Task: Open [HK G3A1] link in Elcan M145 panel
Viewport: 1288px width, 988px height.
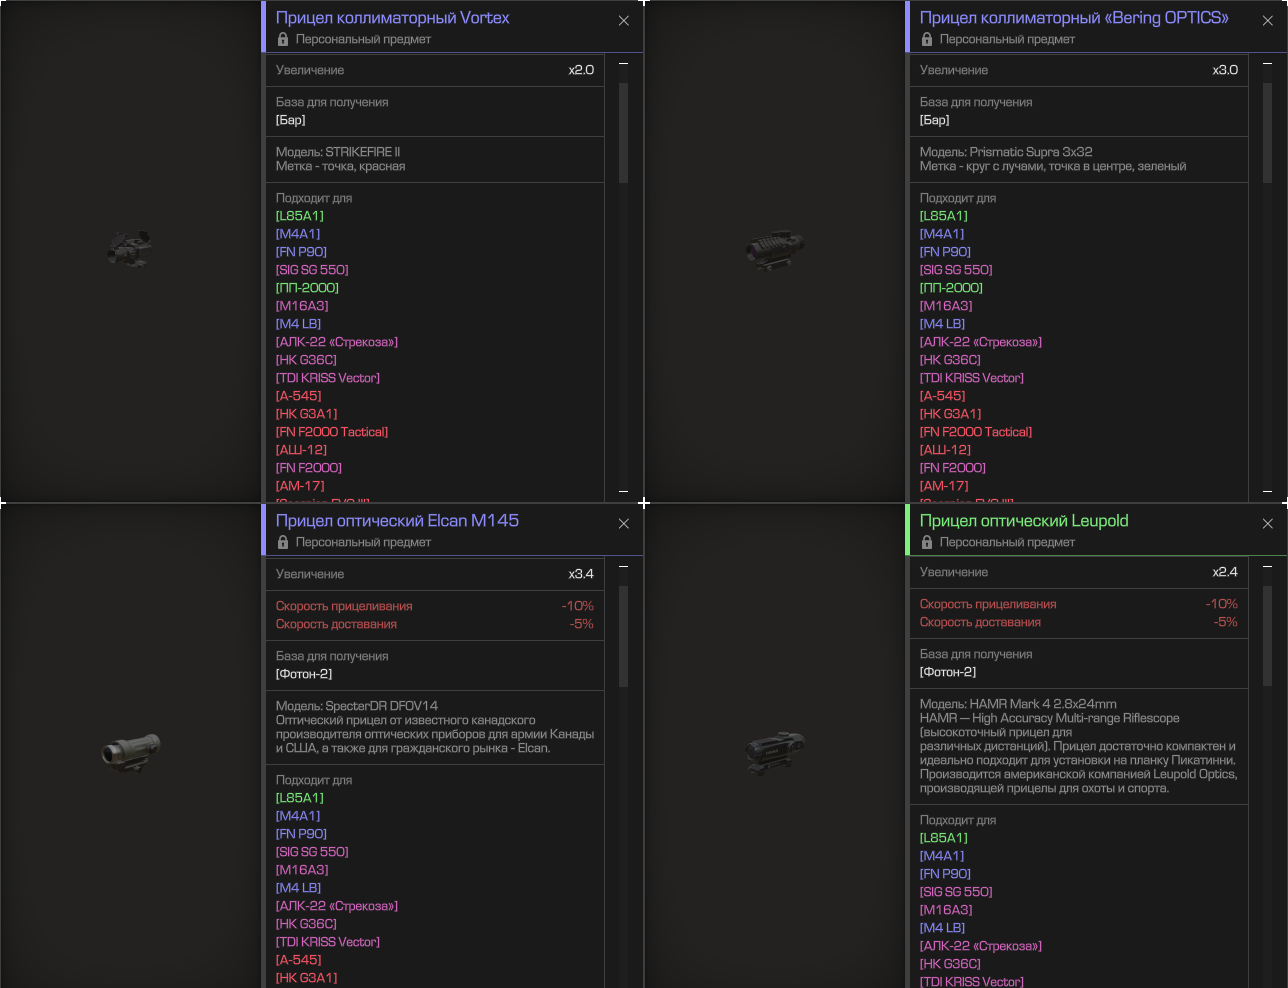Action: [306, 978]
